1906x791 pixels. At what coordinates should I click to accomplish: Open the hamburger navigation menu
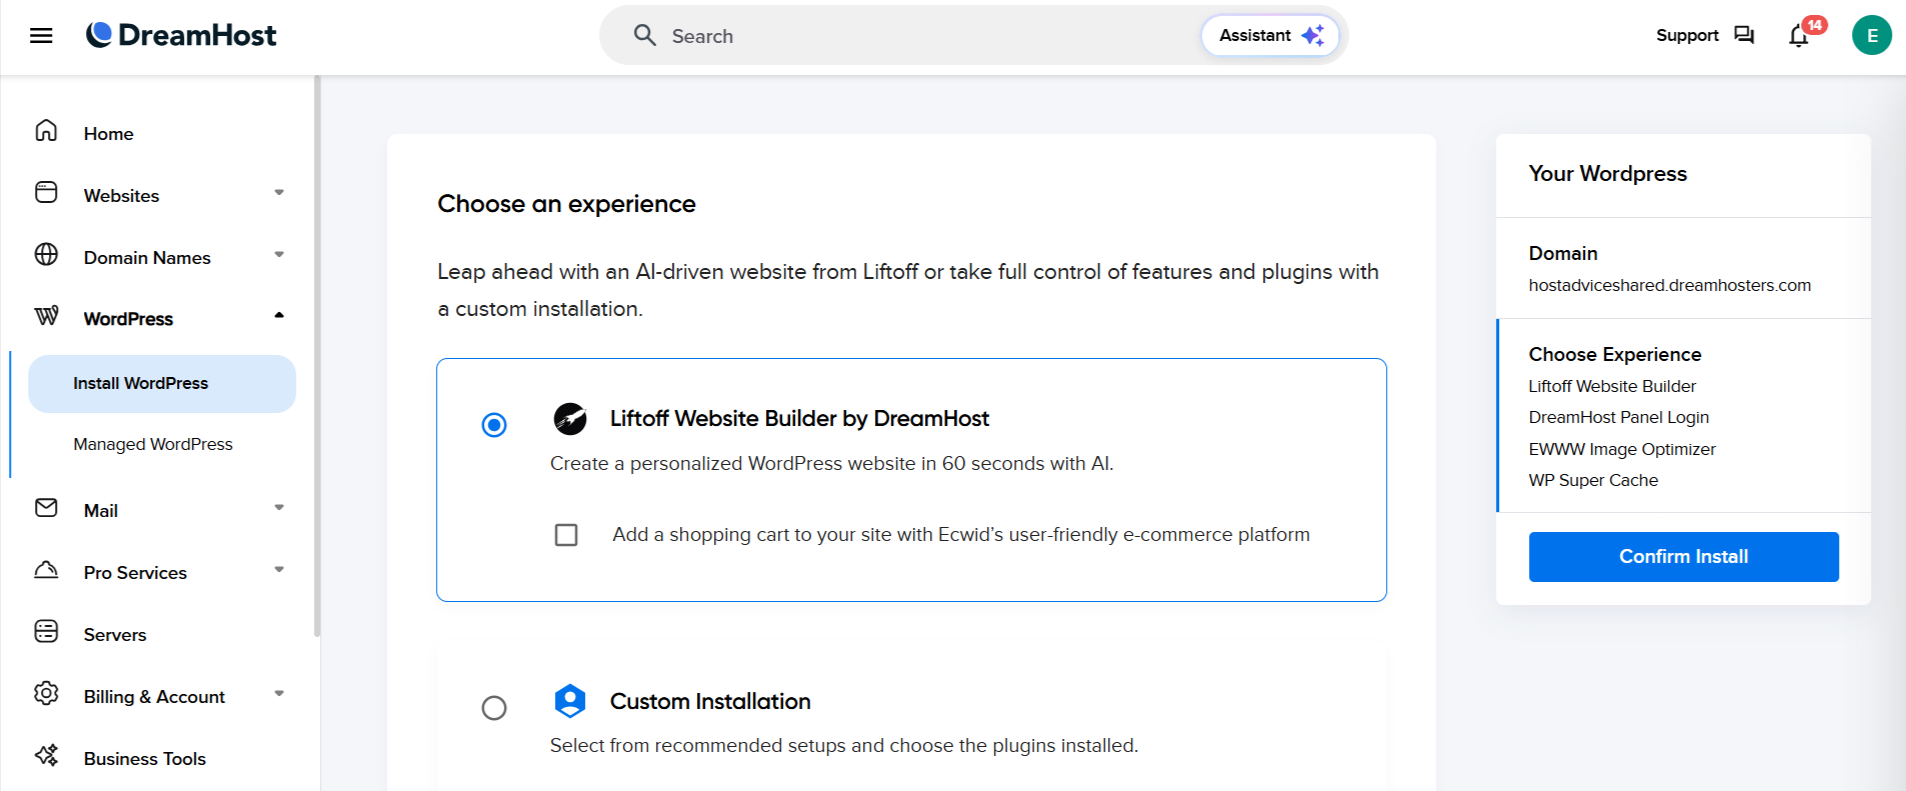(x=41, y=36)
